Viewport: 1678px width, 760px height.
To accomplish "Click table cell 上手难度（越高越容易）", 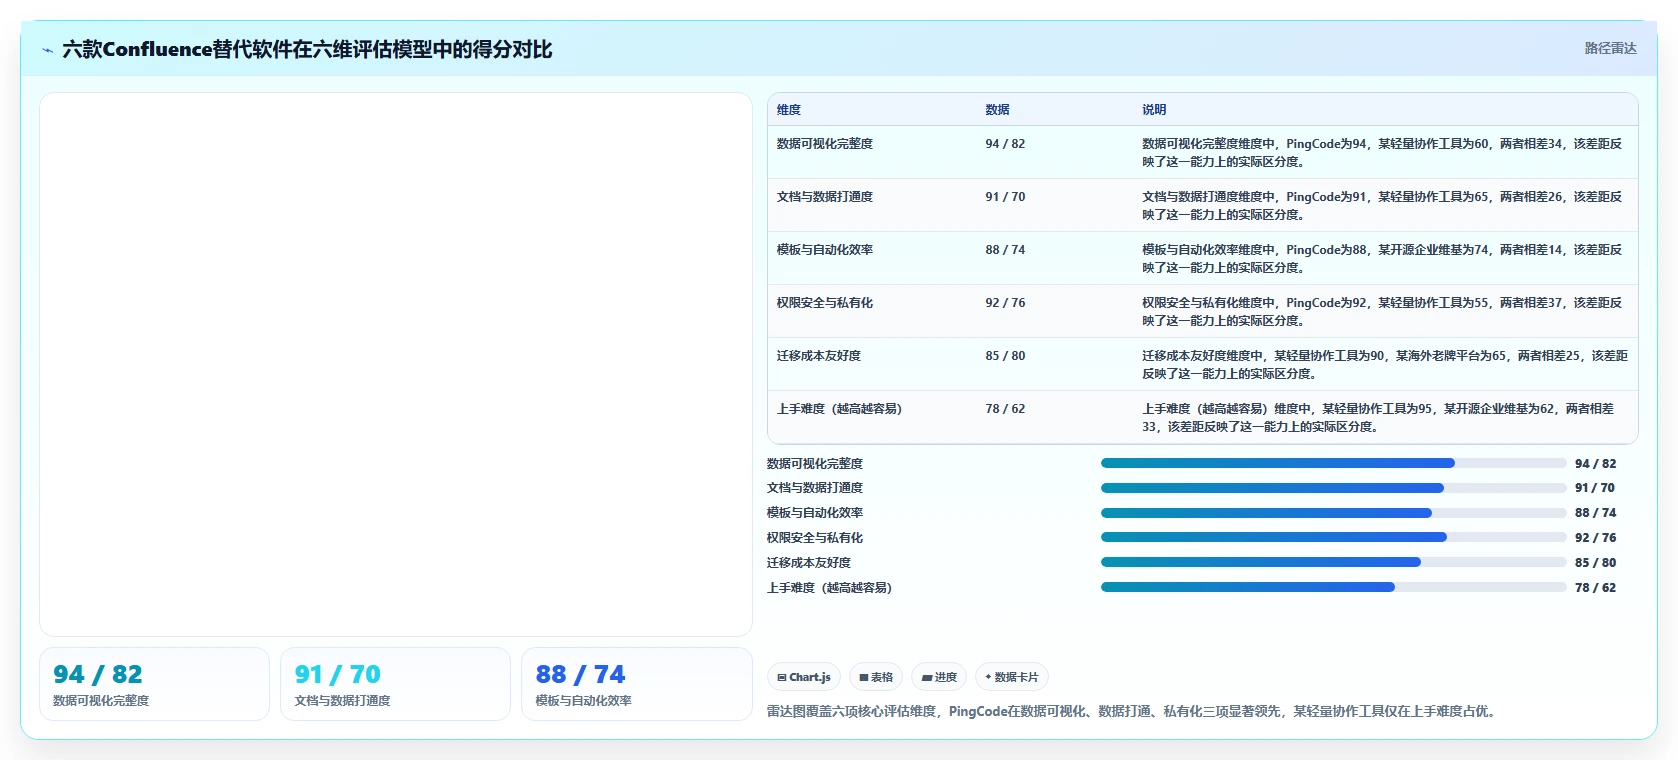I will [x=839, y=409].
